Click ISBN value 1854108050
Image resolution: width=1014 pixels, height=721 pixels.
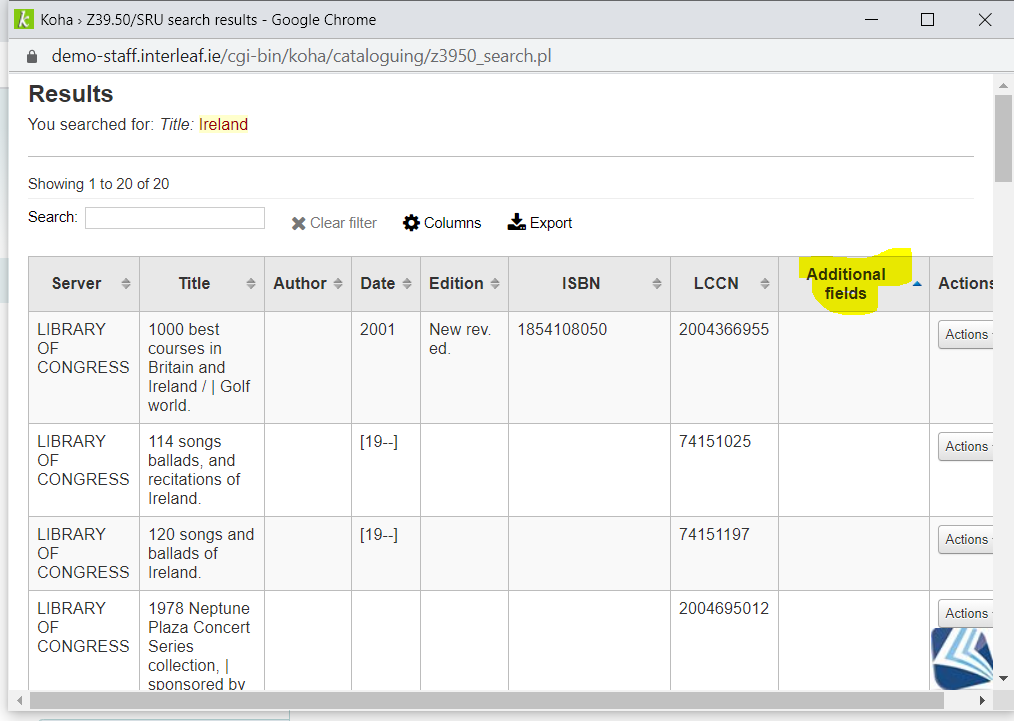(x=562, y=329)
